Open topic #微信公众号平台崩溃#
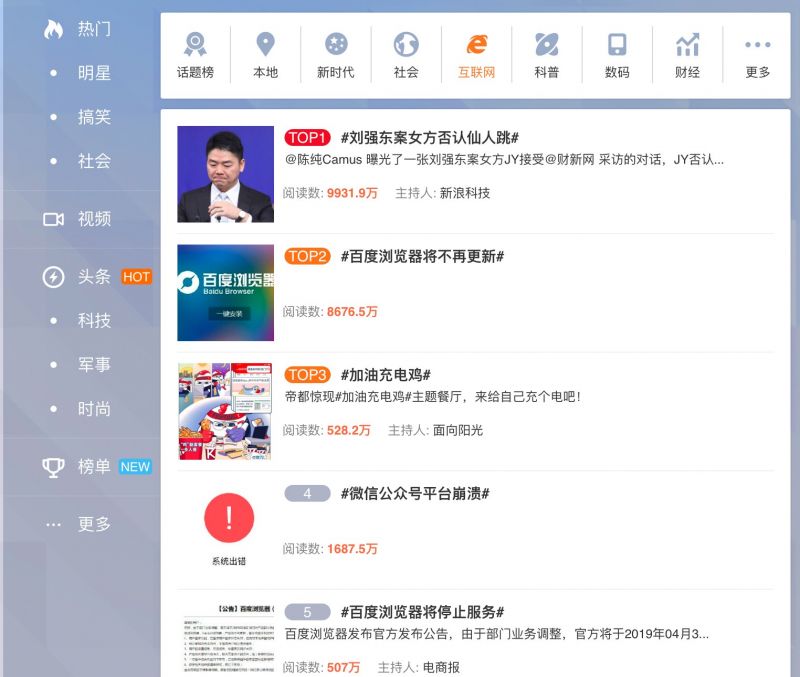 tap(415, 493)
